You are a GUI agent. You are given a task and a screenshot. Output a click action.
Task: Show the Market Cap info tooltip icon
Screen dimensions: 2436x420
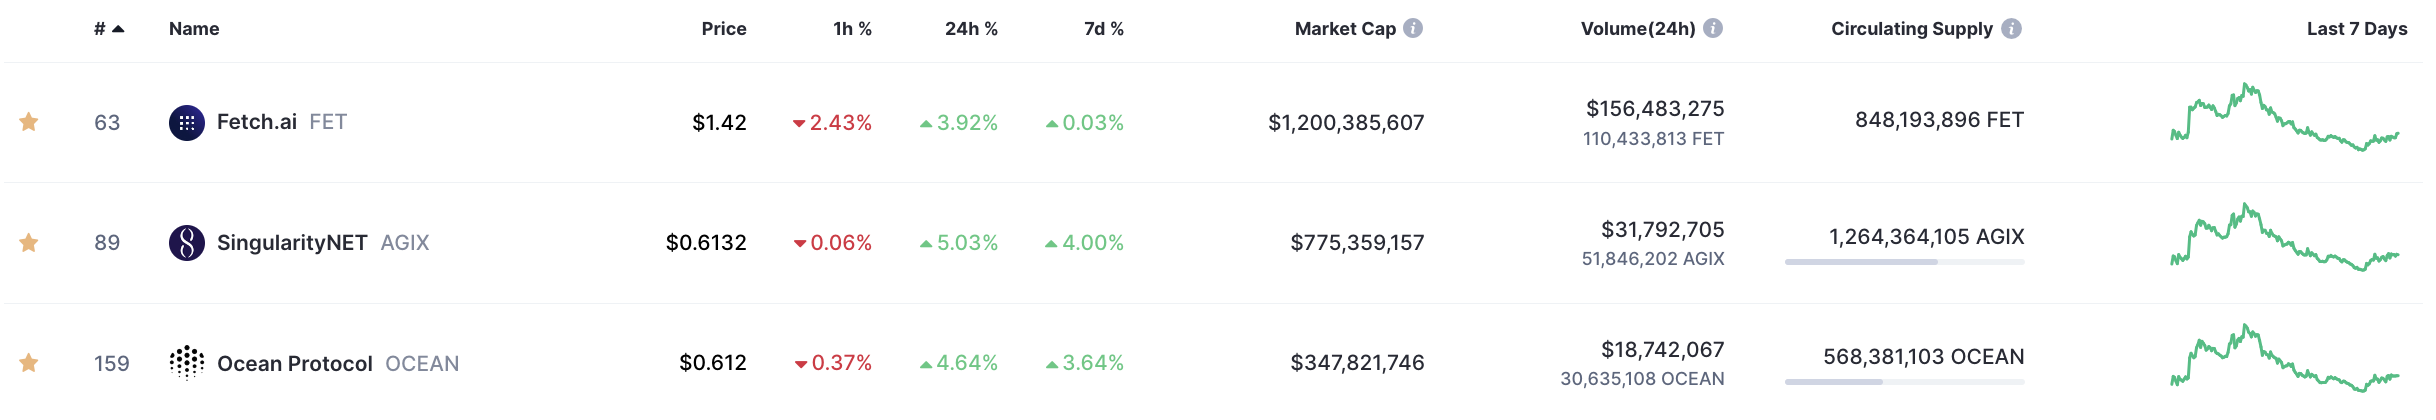click(1413, 28)
